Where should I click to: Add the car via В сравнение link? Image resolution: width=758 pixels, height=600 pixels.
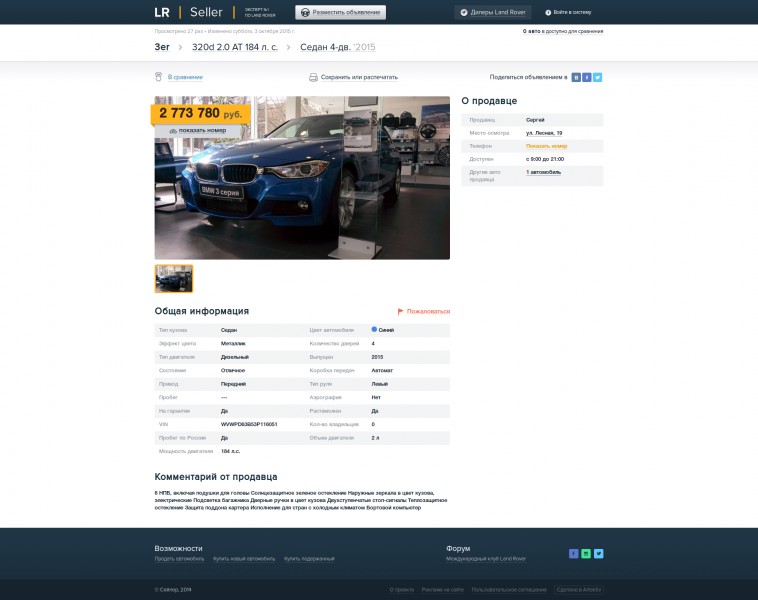(x=185, y=77)
